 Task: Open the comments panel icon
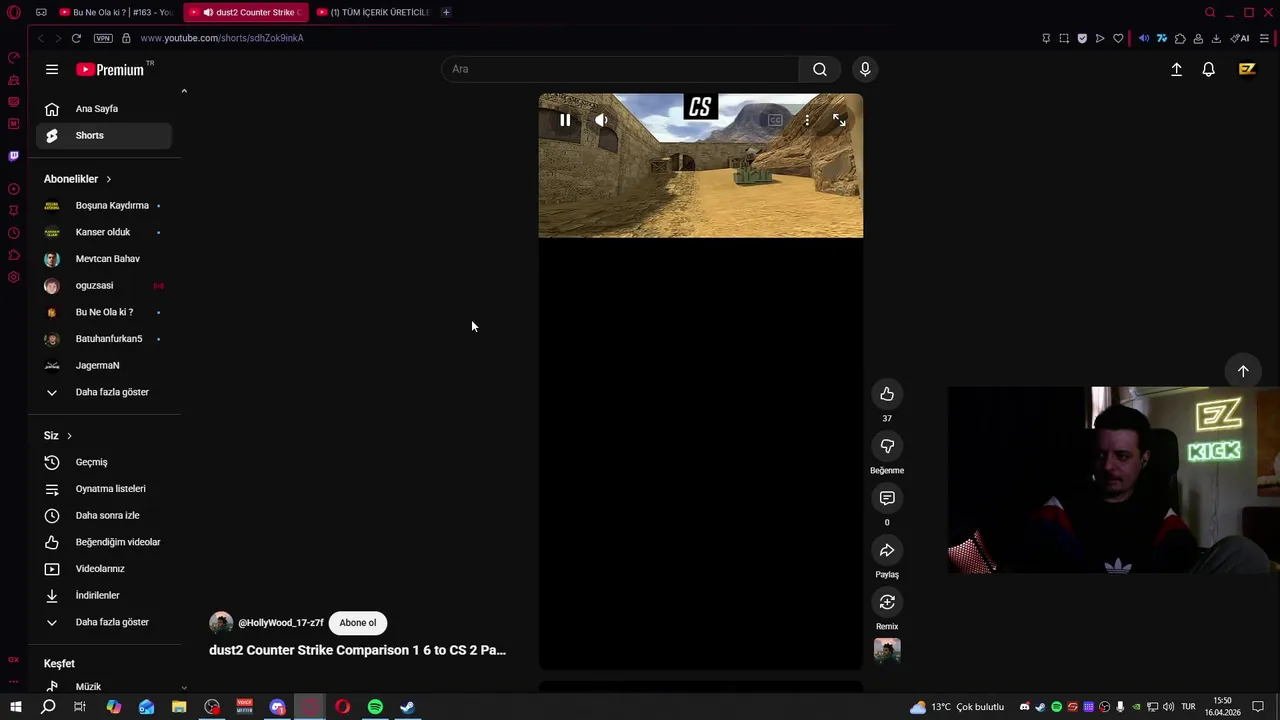click(887, 498)
